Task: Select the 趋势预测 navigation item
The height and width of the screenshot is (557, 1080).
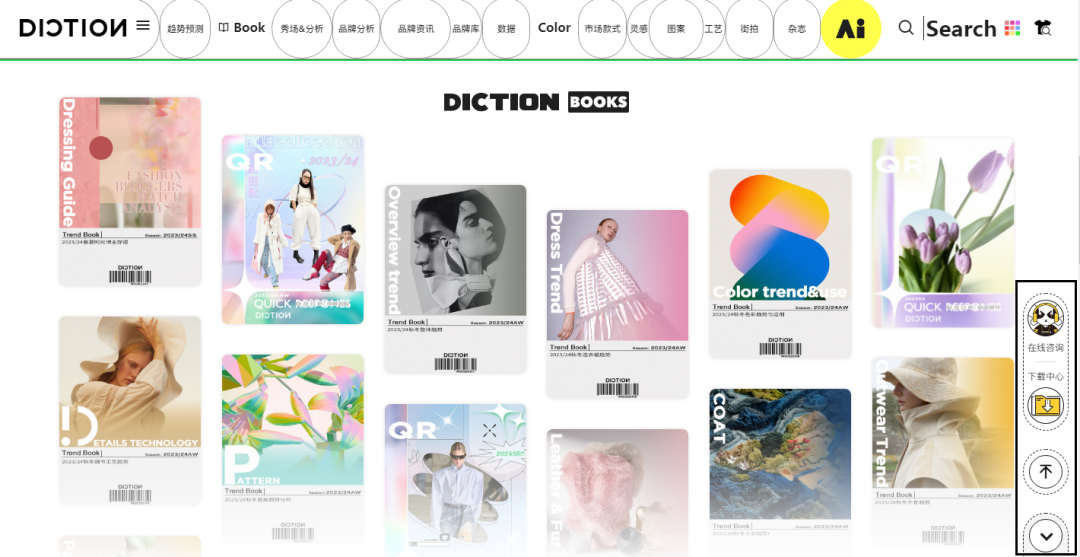Action: [185, 29]
